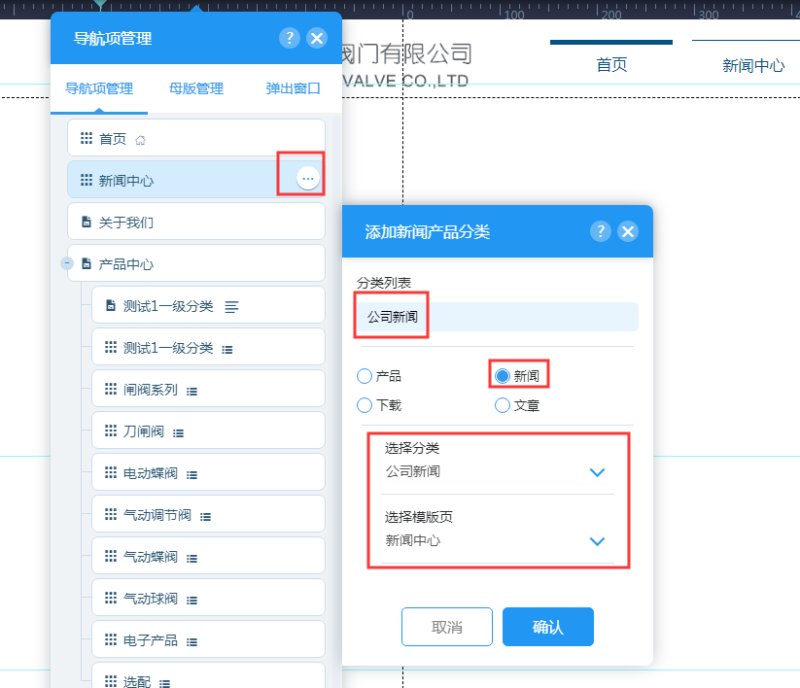
Task: Click the page icon of 关于我们 row
Action: (x=86, y=222)
